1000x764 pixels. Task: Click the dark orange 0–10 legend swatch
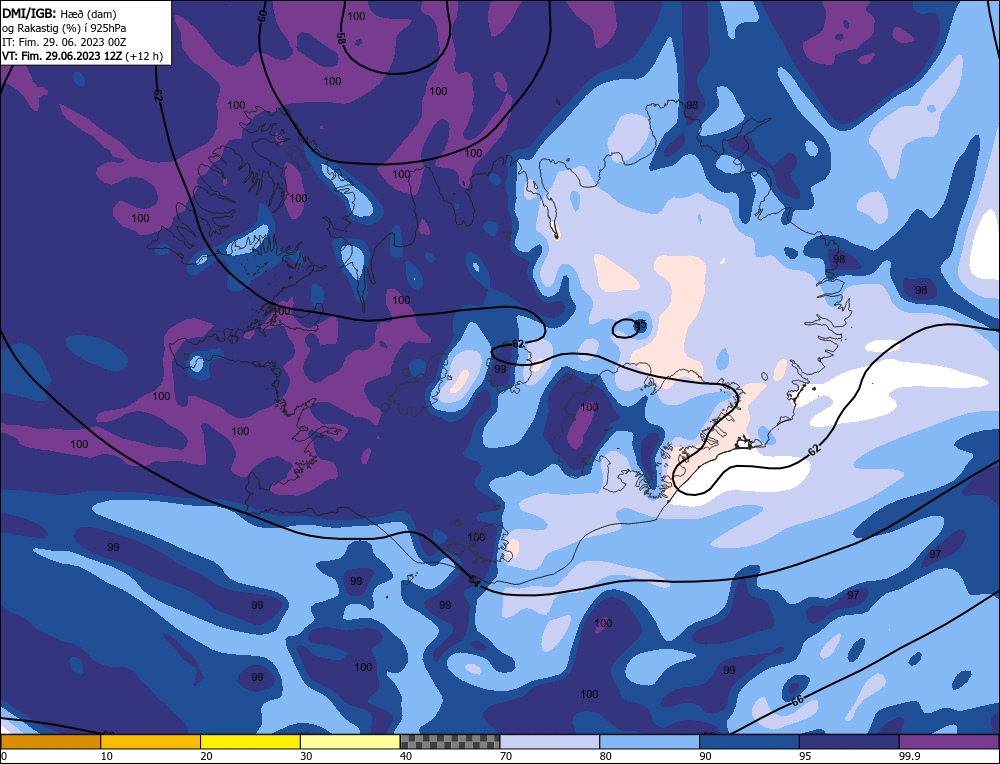click(50, 741)
